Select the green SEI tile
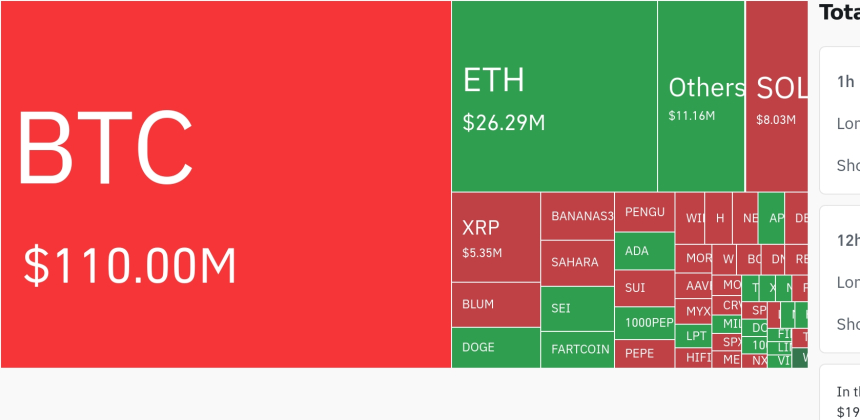The height and width of the screenshot is (420, 860). click(577, 309)
